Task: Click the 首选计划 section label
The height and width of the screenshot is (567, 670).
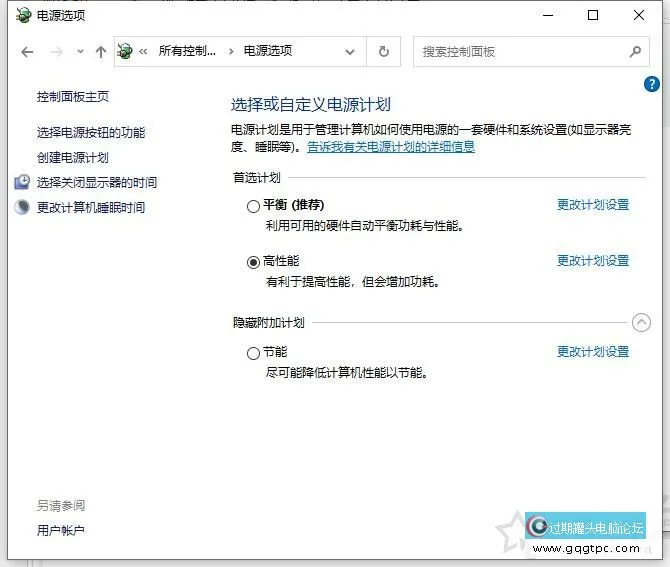Action: [x=257, y=178]
